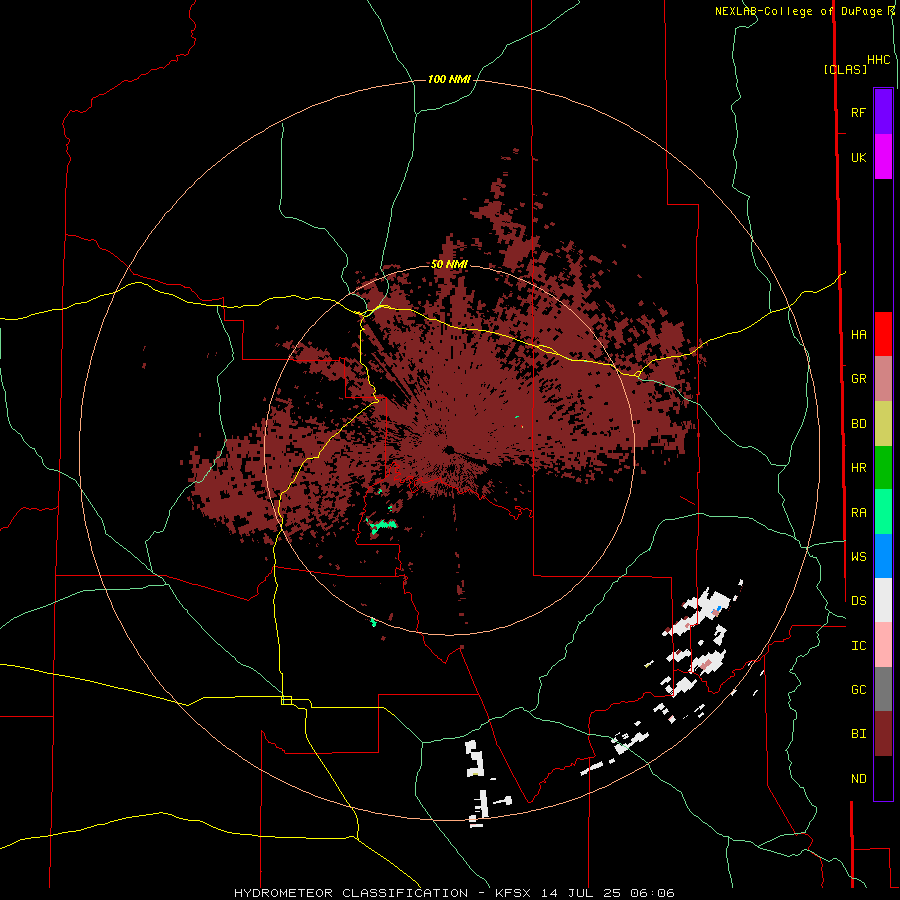Image resolution: width=900 pixels, height=900 pixels.
Task: Click the "HA" legend label
Action: coord(858,335)
